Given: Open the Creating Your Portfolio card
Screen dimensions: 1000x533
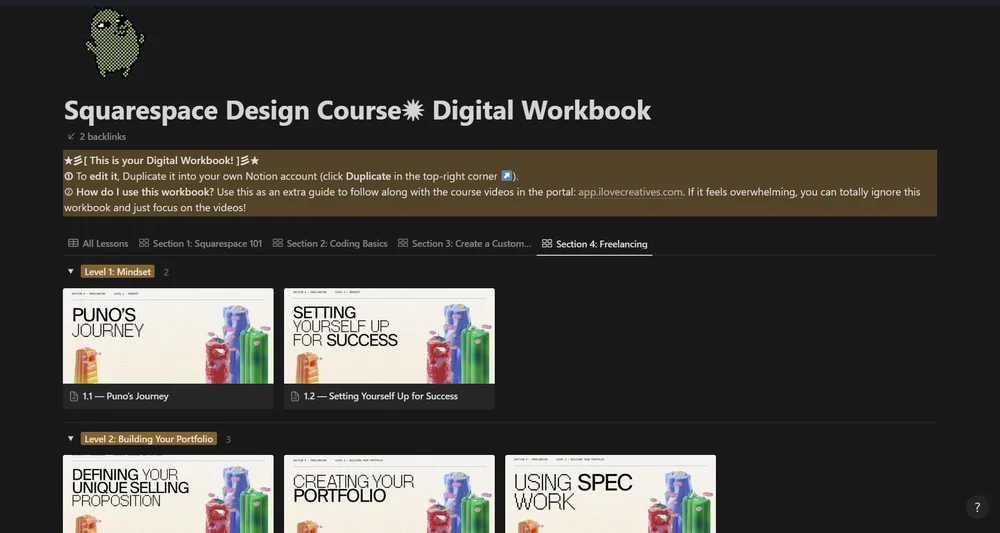Looking at the screenshot, I should 389,494.
